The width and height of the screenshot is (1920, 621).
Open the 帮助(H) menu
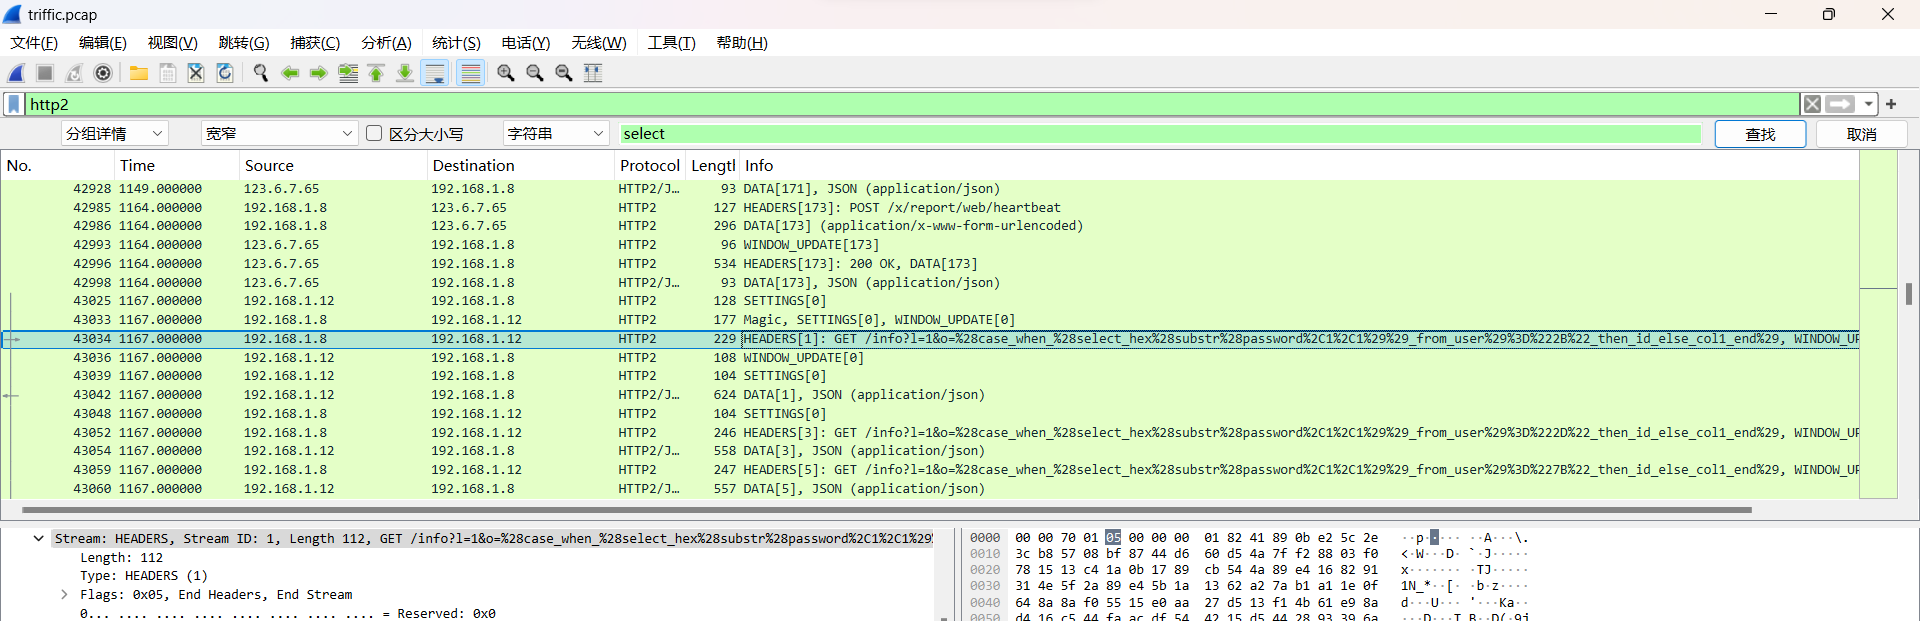(742, 43)
